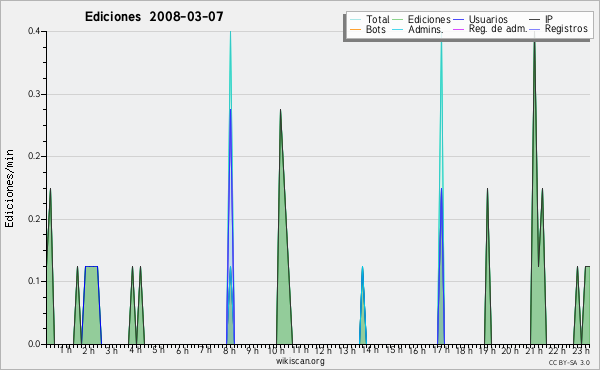Screen dimensions: 600x370
Task: Click the Total legend color line
Action: [x=355, y=20]
